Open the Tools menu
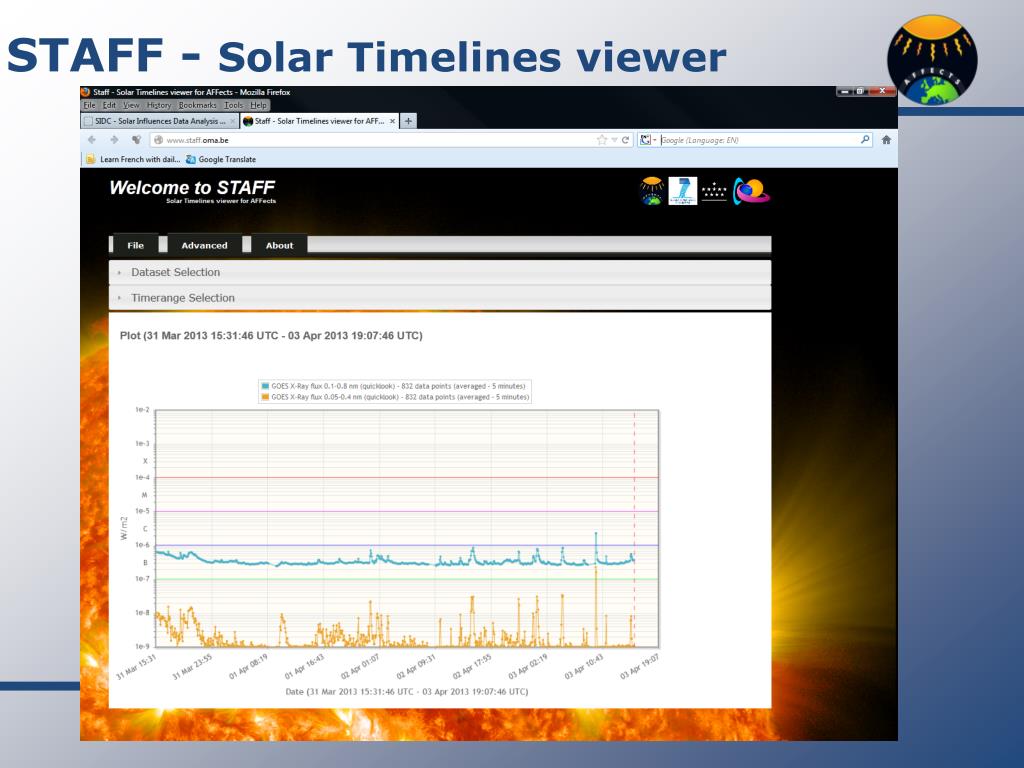The image size is (1024, 768). [x=233, y=105]
